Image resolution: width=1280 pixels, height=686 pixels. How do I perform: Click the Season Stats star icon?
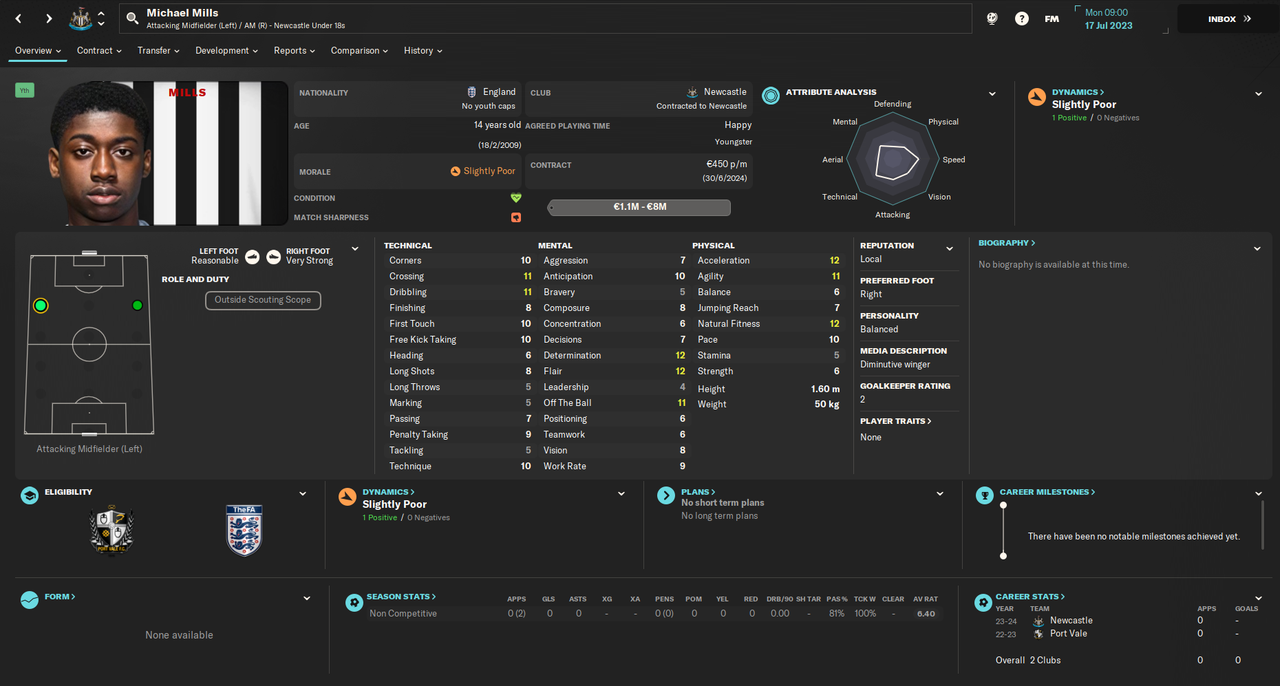tap(353, 603)
